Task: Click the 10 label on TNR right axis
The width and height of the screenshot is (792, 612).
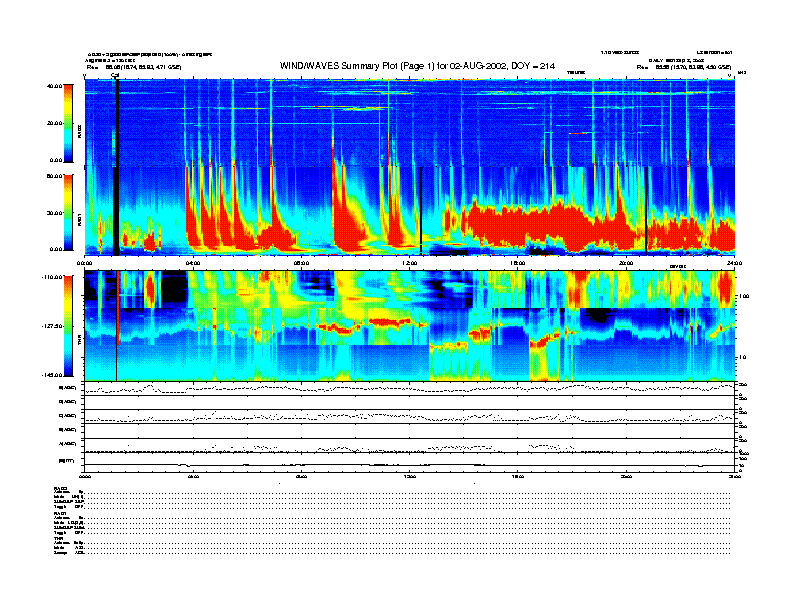Action: pyautogui.click(x=742, y=357)
